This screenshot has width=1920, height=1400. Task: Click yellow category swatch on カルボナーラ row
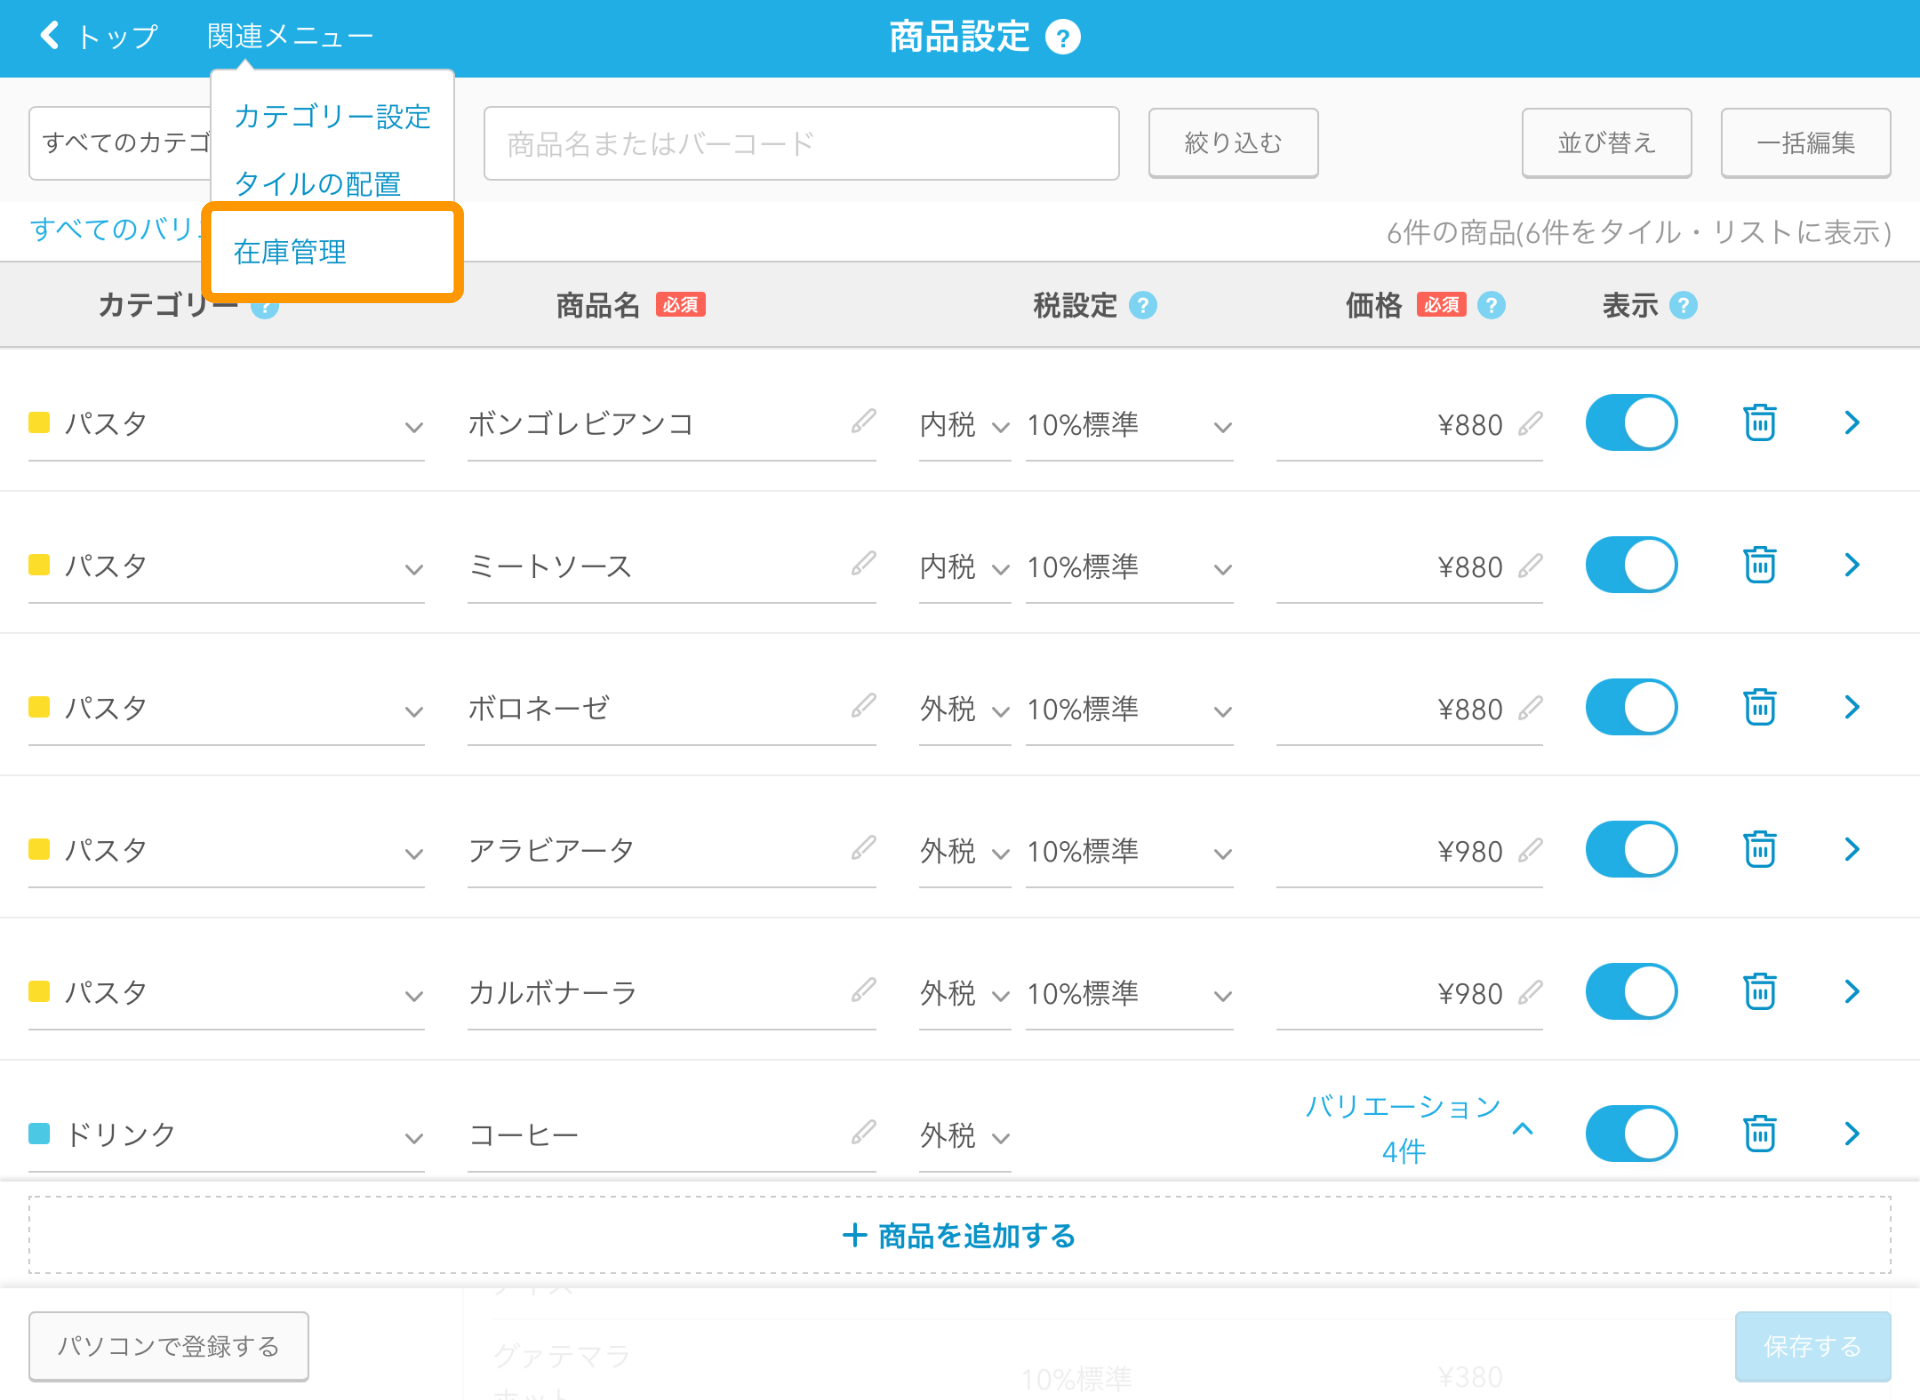pos(39,991)
